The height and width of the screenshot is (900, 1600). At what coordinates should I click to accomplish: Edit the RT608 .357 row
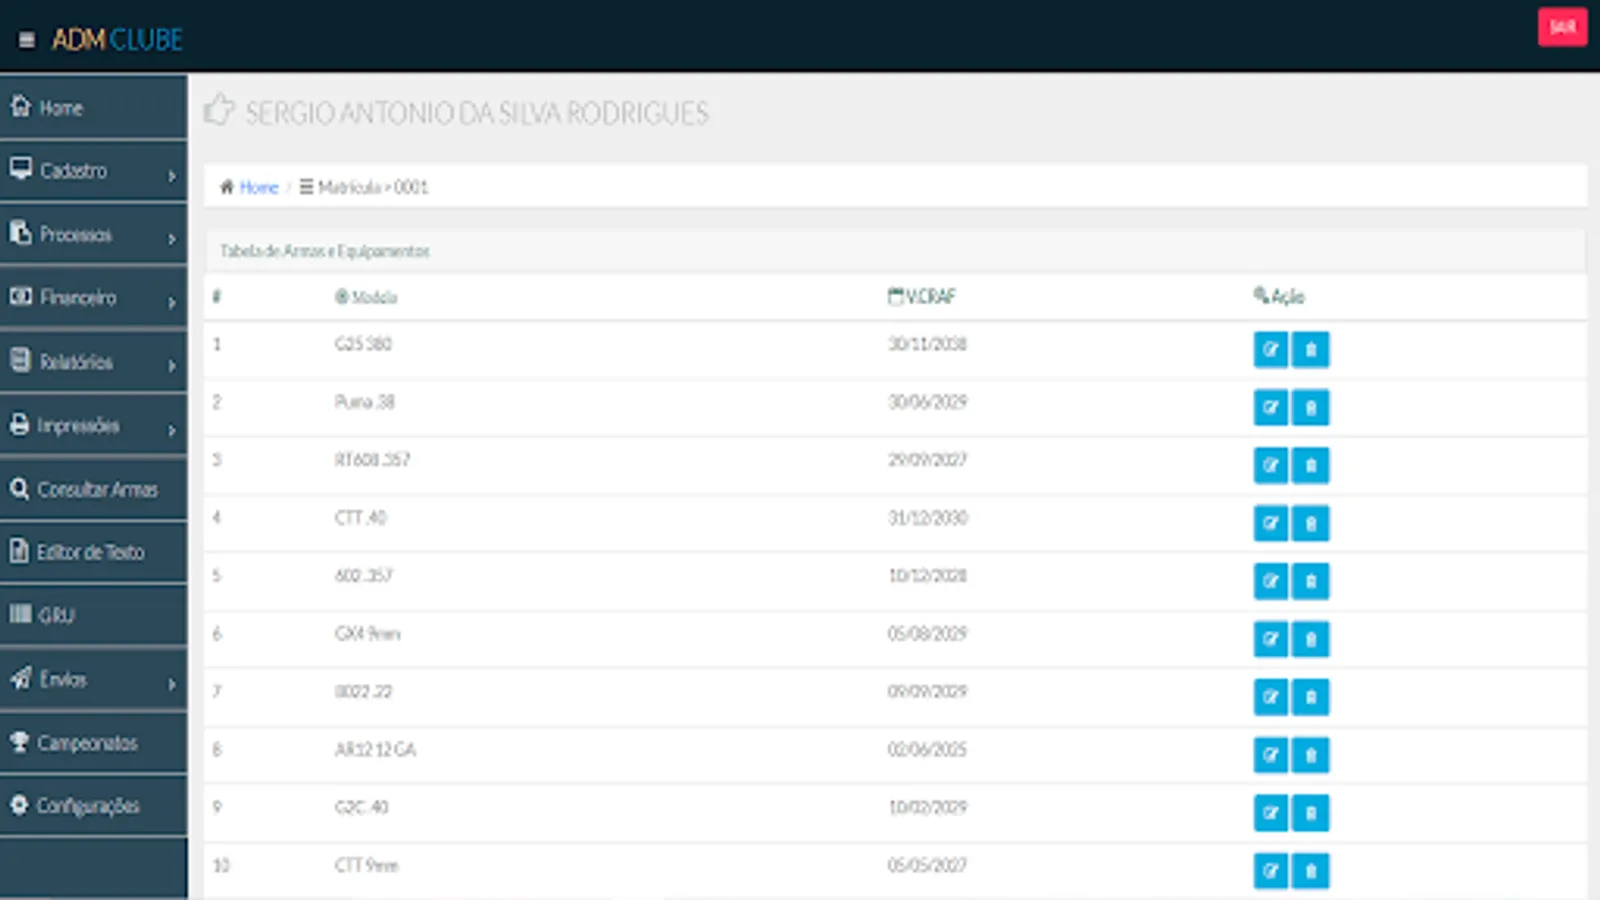click(x=1270, y=466)
